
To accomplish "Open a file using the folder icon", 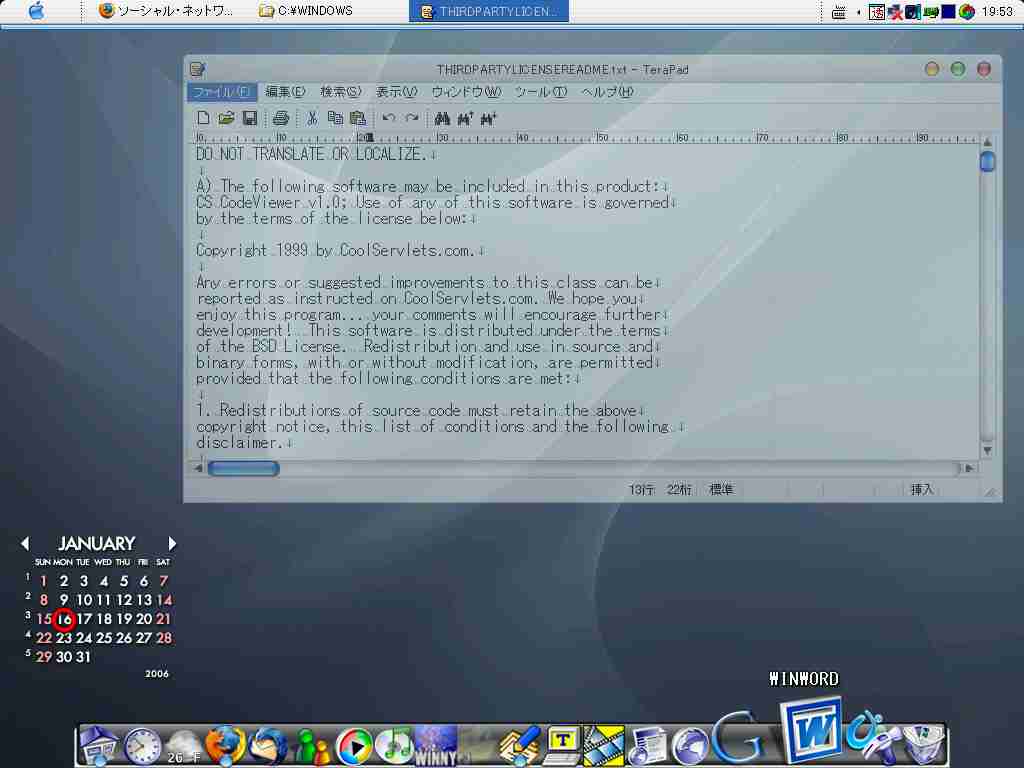I will pyautogui.click(x=226, y=118).
